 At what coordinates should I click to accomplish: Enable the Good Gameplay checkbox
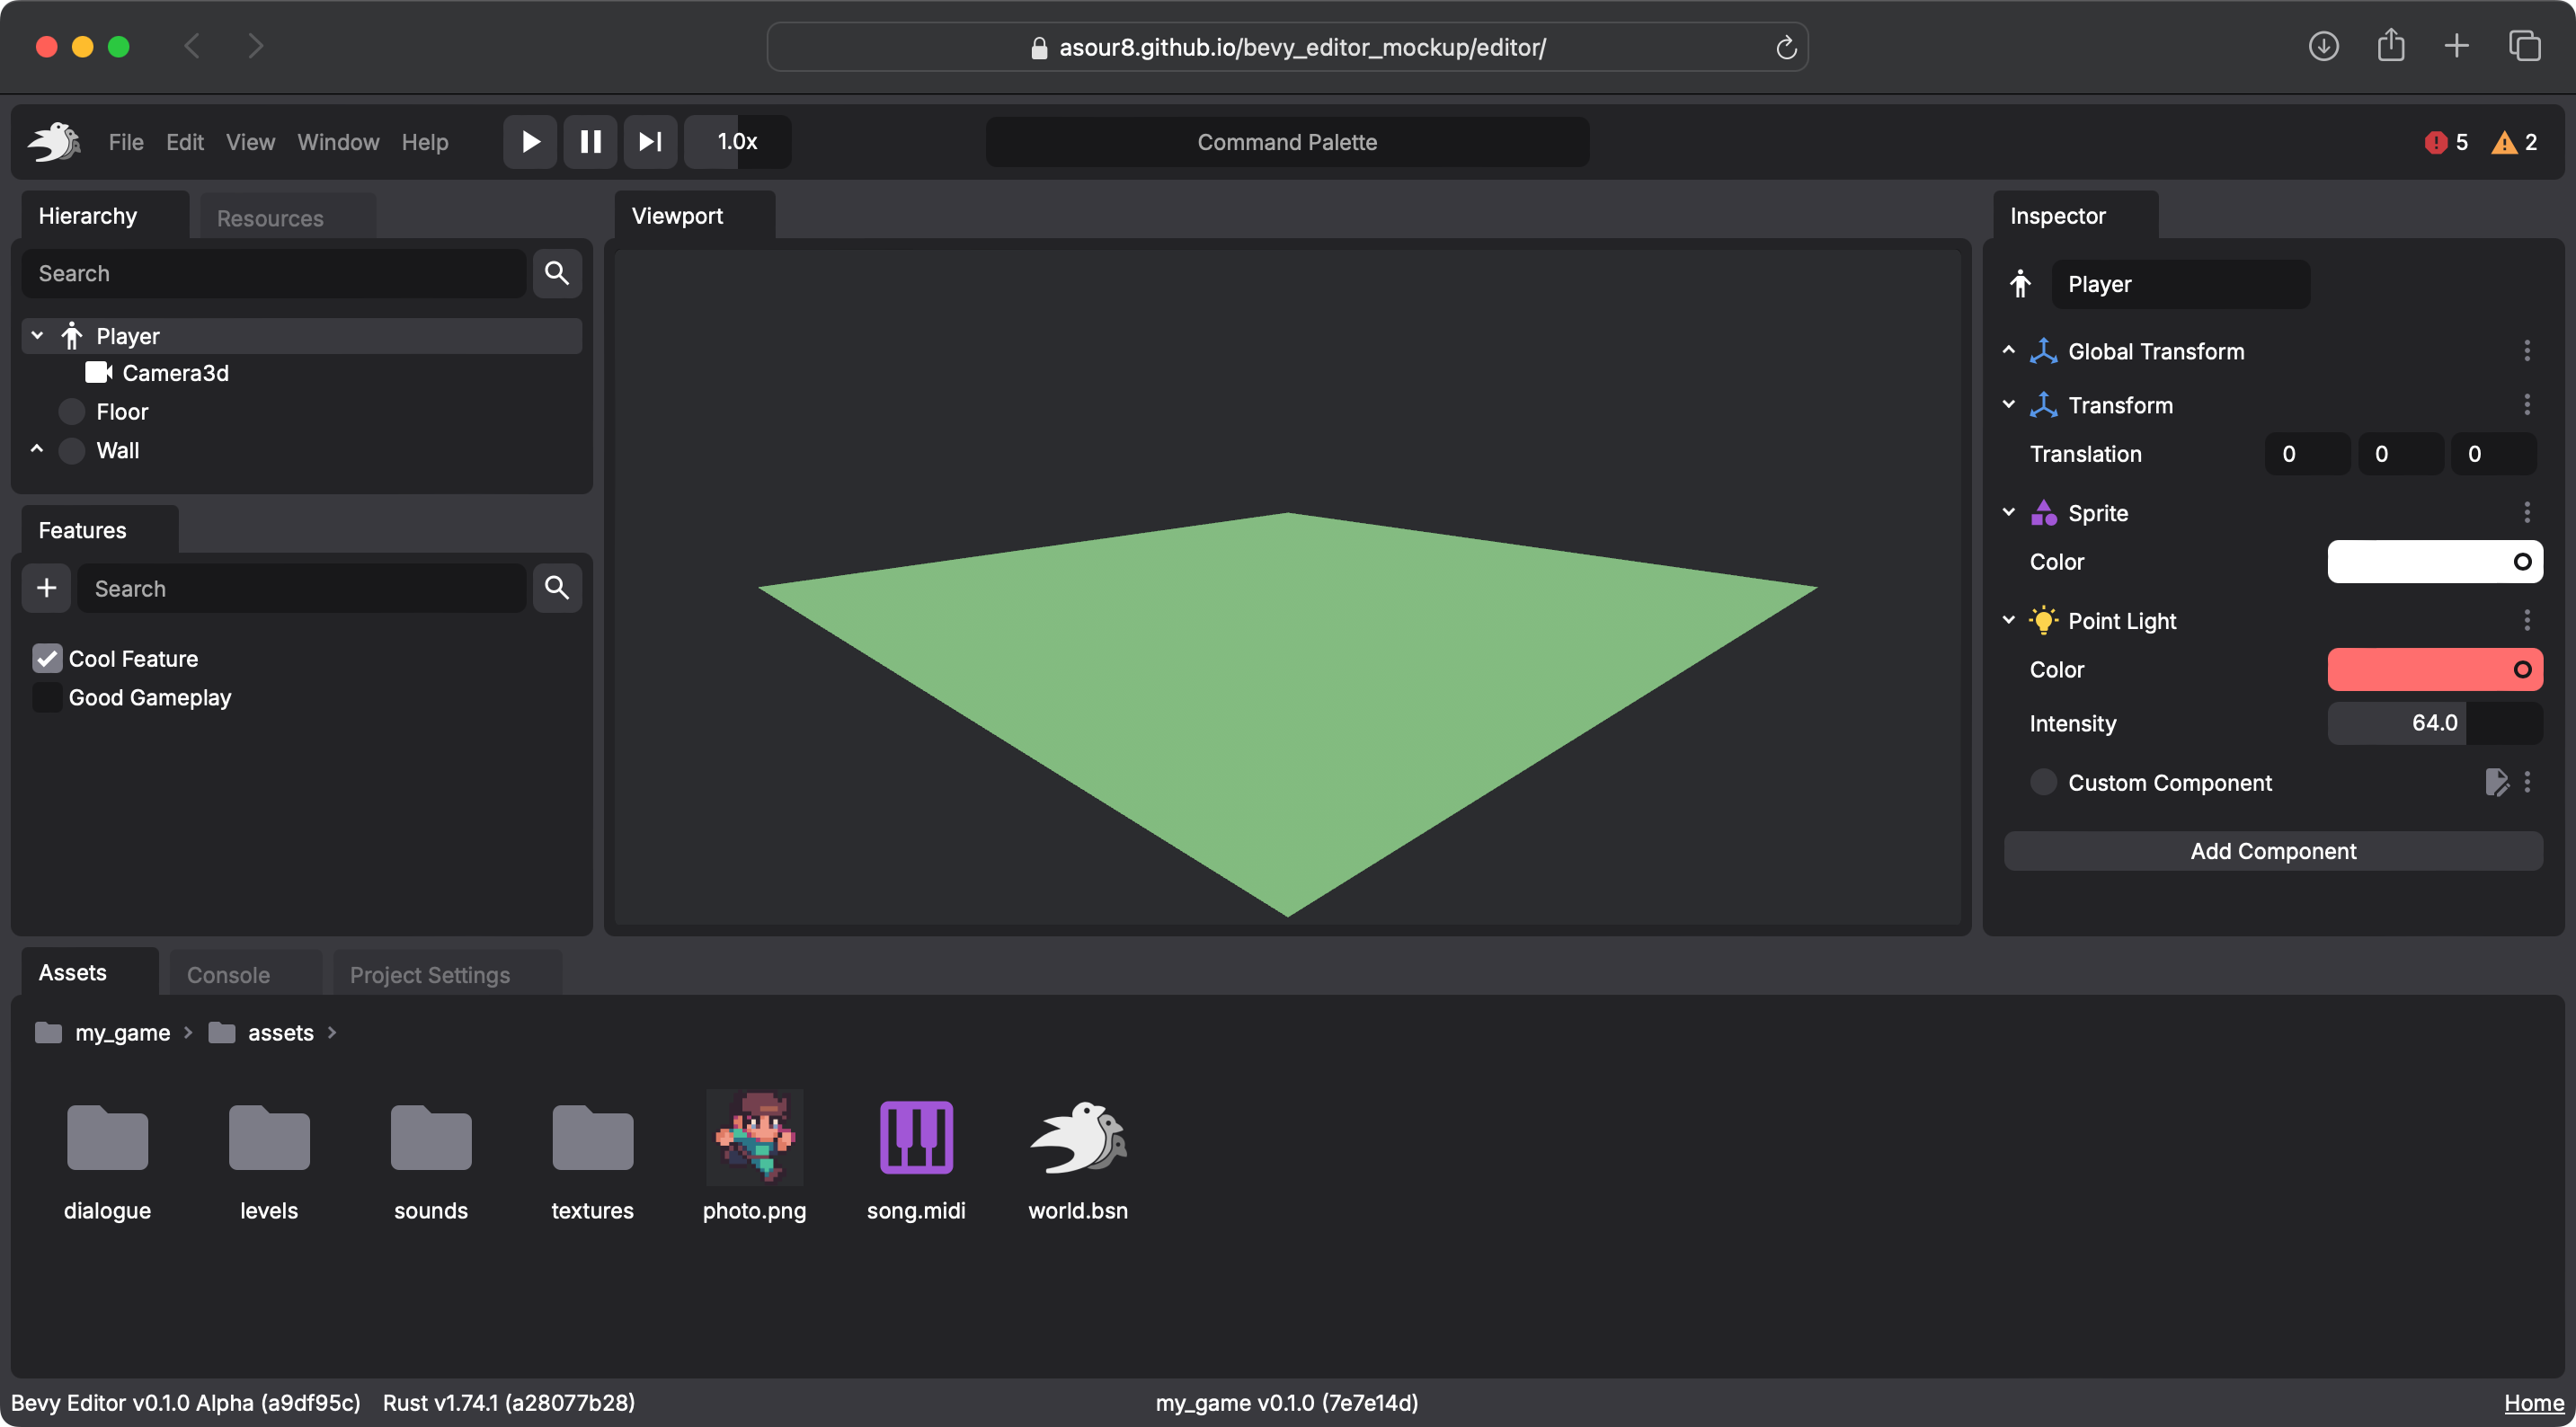point(47,697)
